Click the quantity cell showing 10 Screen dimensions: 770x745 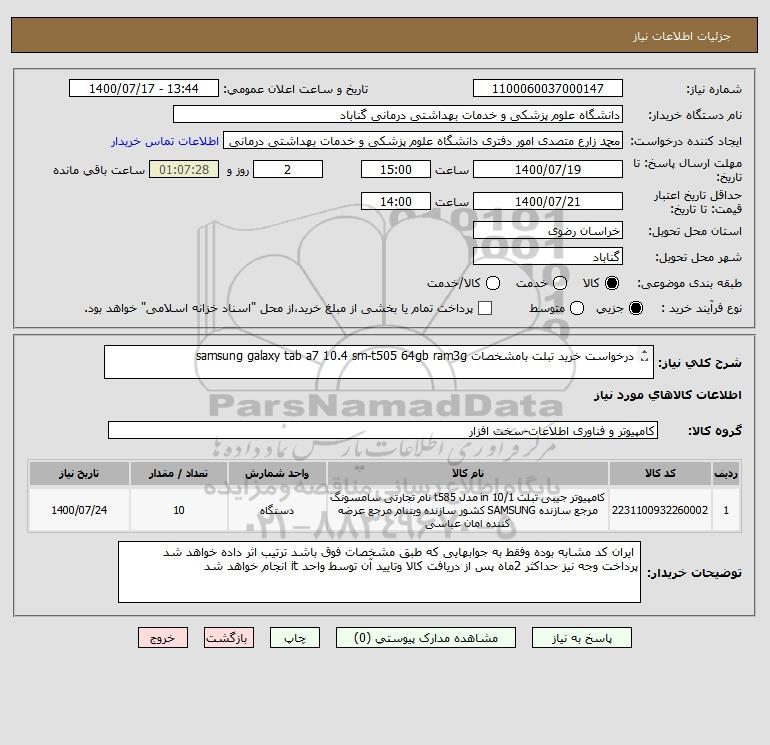coord(179,510)
